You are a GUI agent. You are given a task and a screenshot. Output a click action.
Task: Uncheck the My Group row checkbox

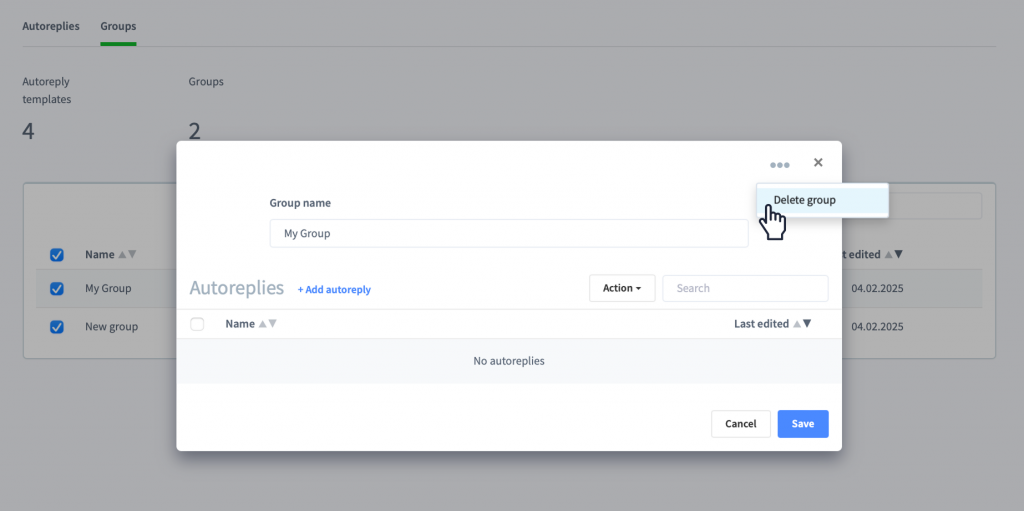click(57, 288)
